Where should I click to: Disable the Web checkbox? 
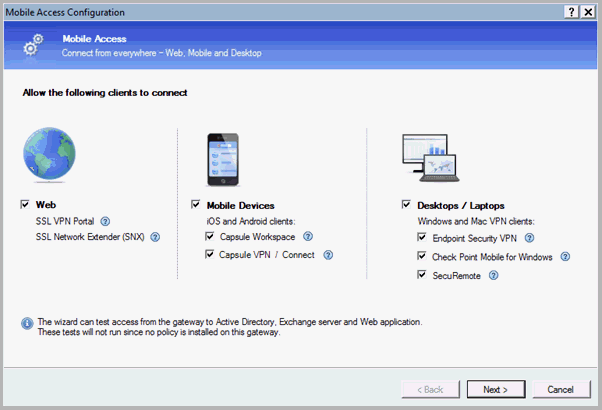[x=25, y=204]
